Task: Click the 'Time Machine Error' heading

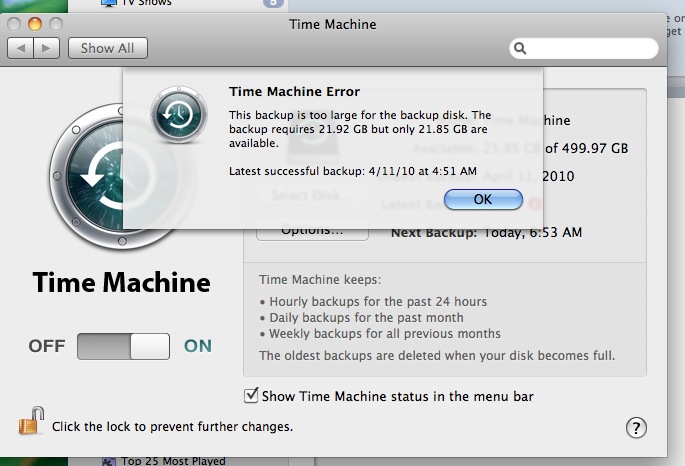Action: (294, 91)
